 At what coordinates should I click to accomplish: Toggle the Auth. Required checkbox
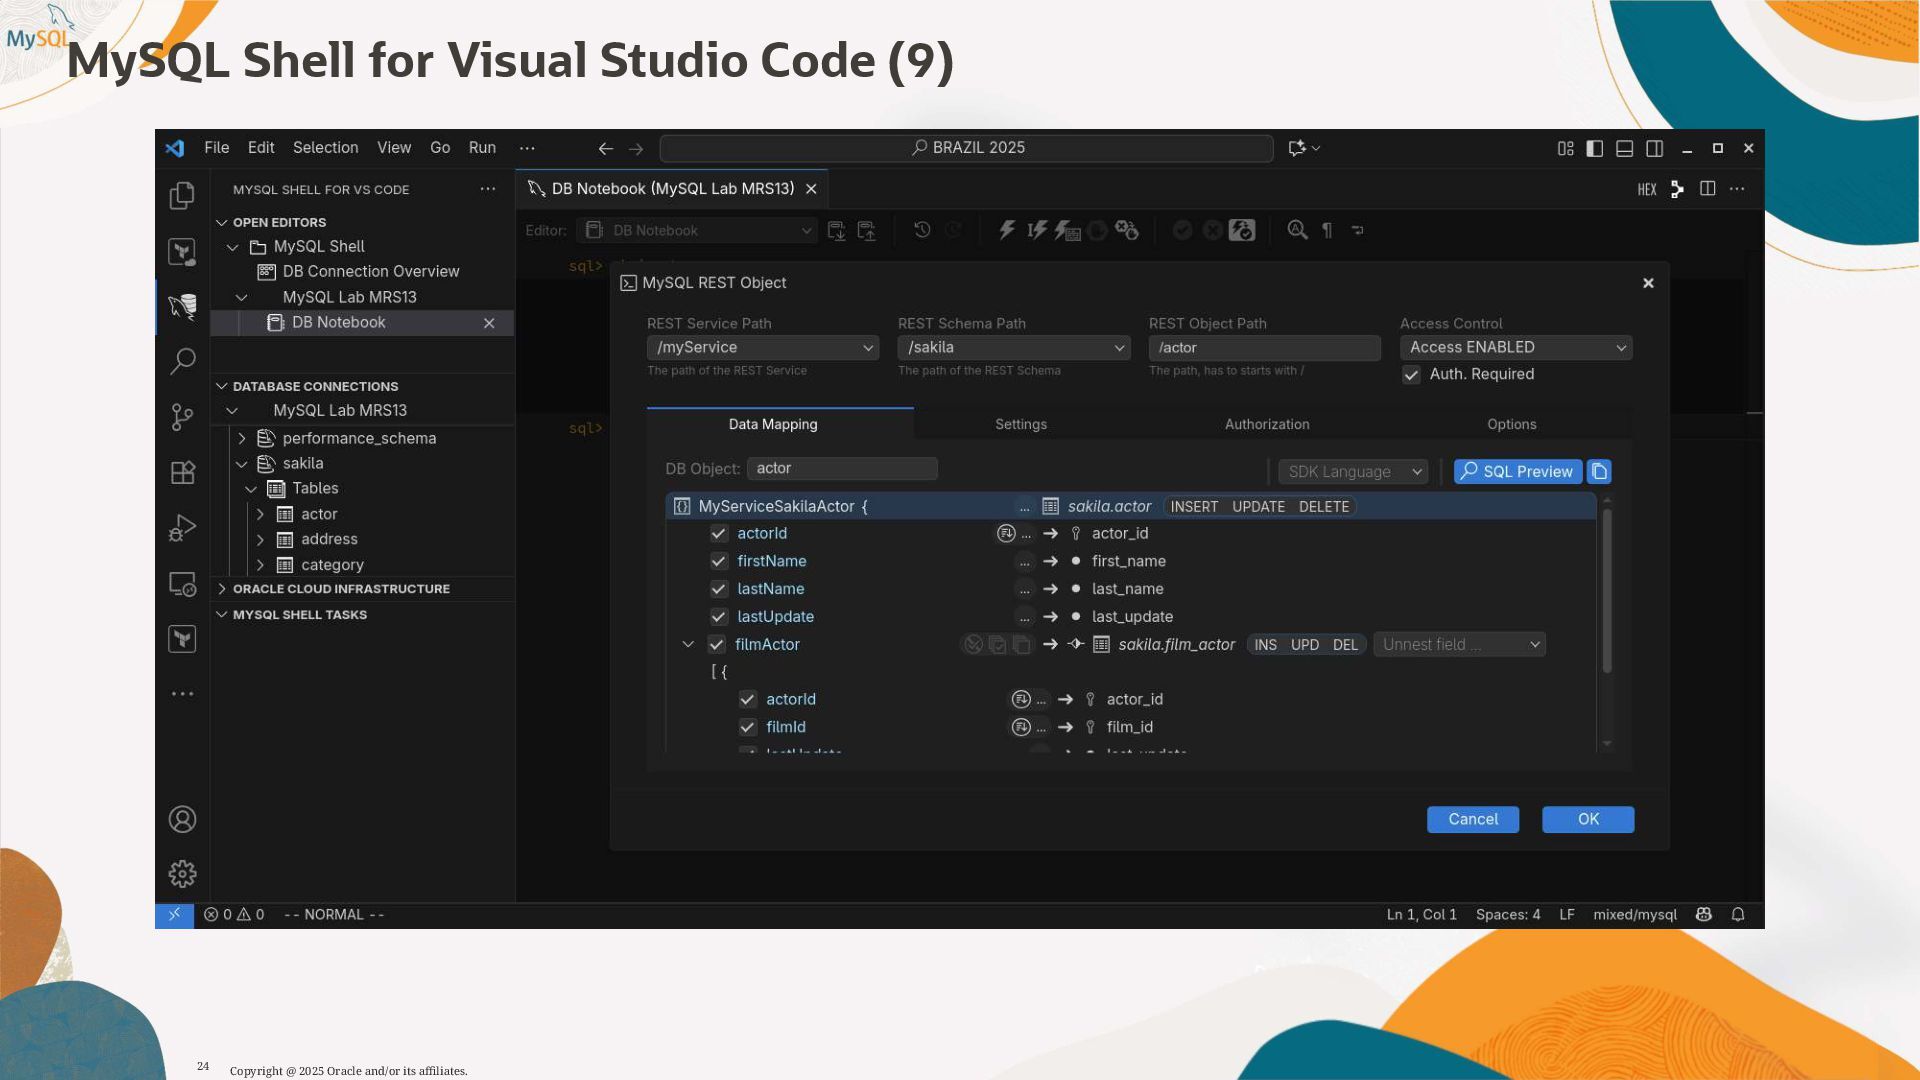(1411, 375)
